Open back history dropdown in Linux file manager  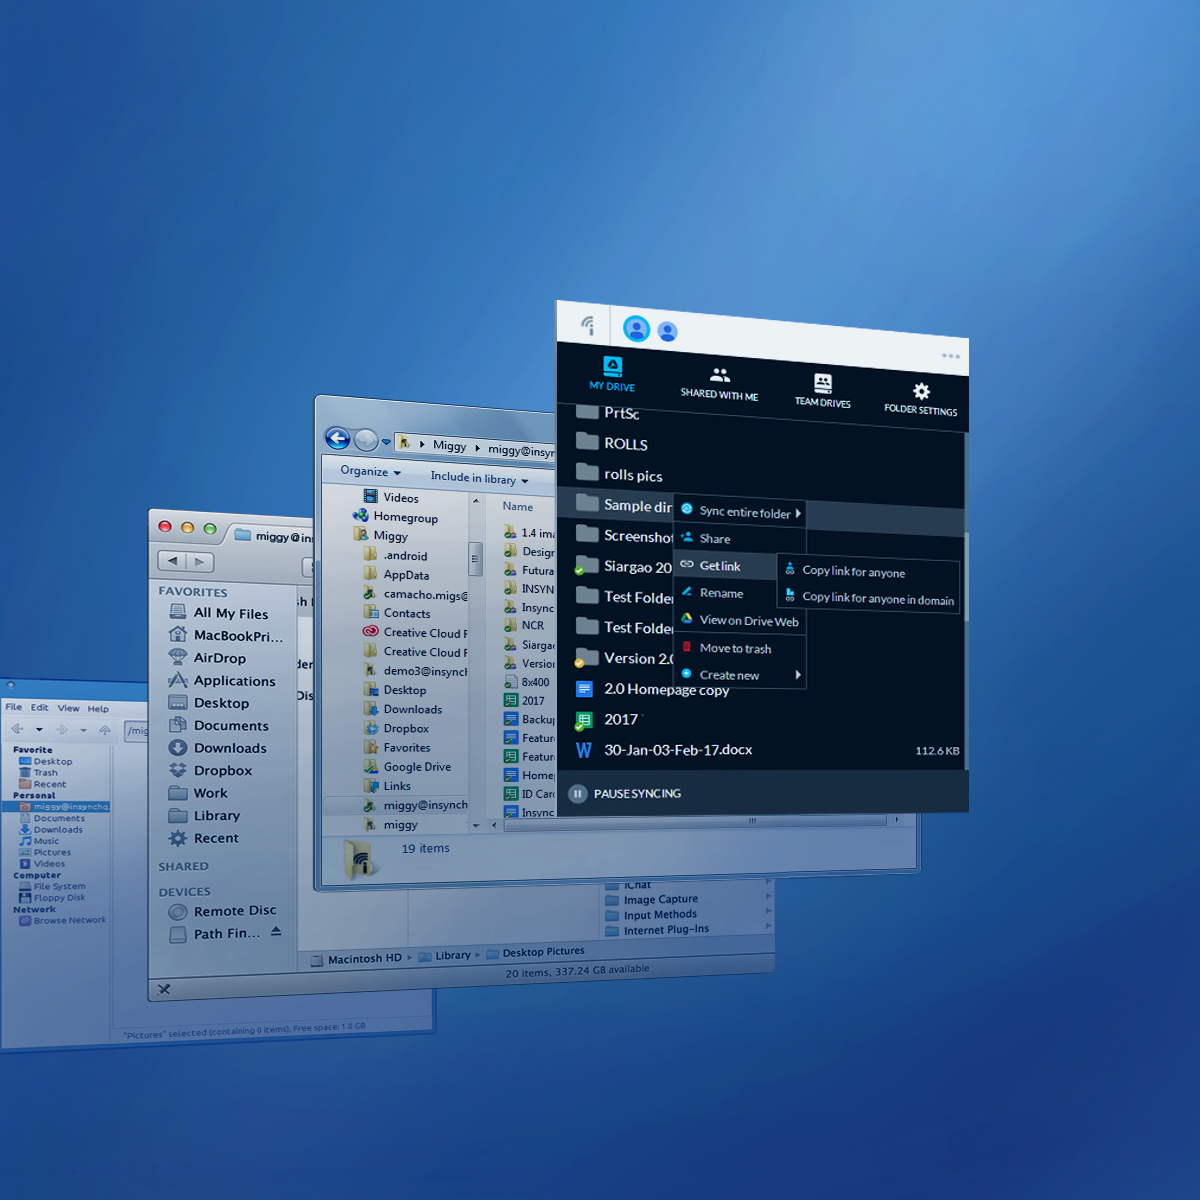click(39, 730)
